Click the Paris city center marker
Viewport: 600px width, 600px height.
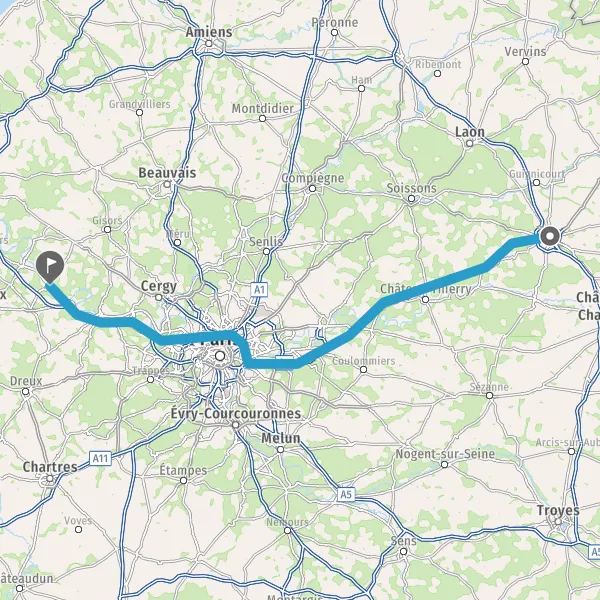click(220, 356)
